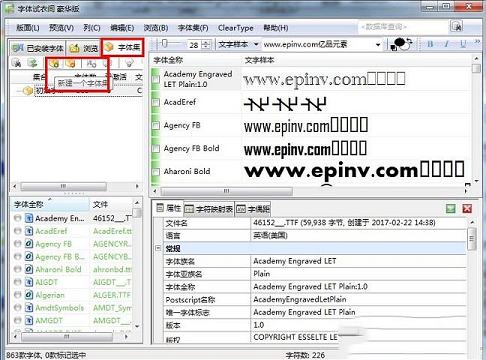The image size is (486, 360).
Task: Click font file icon beside AmdtSymbols
Action: (29, 308)
